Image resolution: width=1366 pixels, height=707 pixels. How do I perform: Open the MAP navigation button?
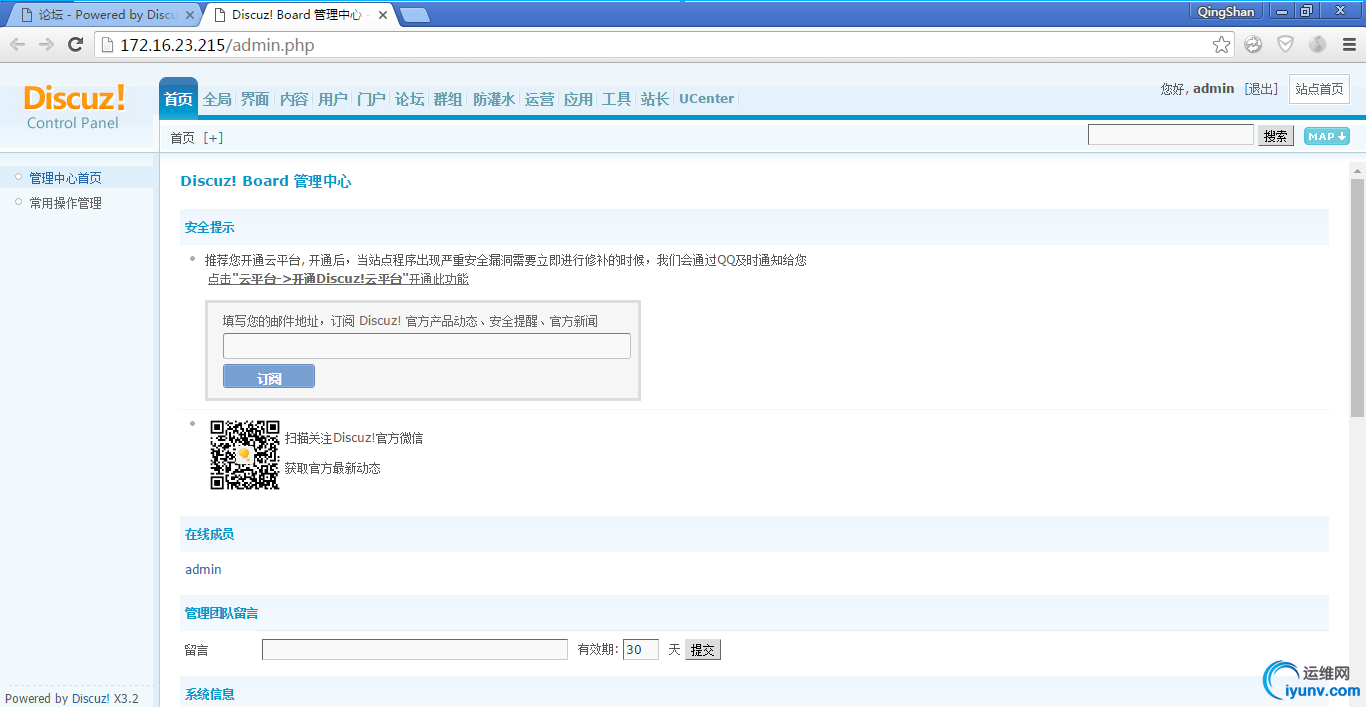tap(1327, 136)
